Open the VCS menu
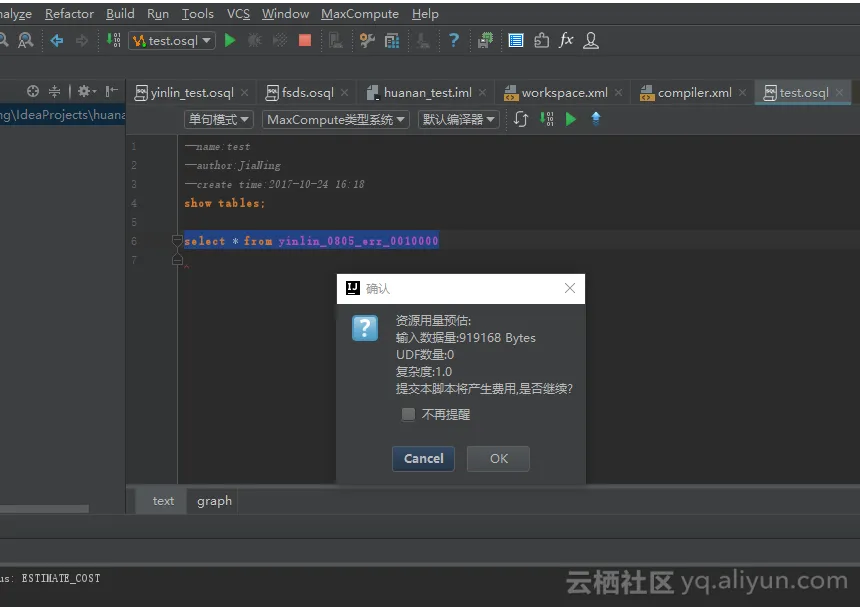This screenshot has width=860, height=607. [238, 14]
